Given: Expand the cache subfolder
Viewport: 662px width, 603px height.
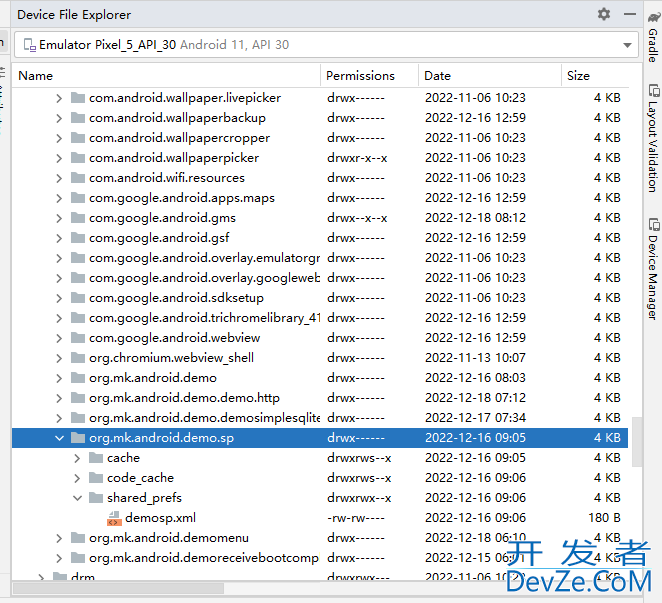Looking at the screenshot, I should pos(77,458).
